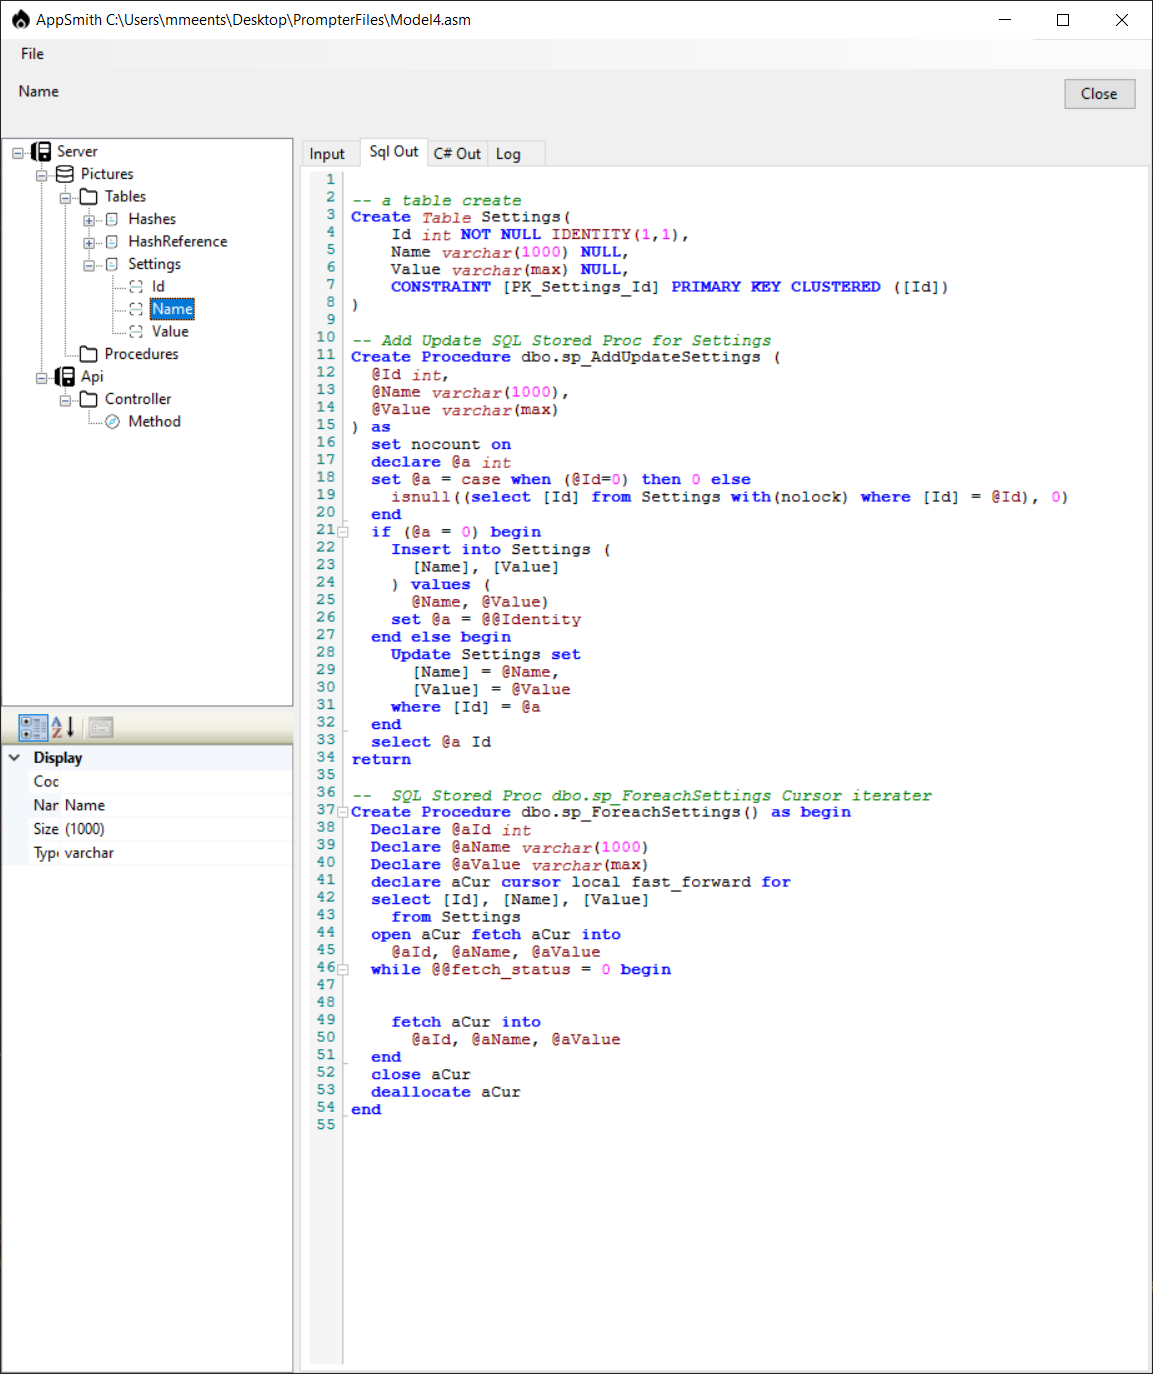Screen dimensions: 1153x1374
Task: Click the Method icon under Controller
Action: [113, 421]
